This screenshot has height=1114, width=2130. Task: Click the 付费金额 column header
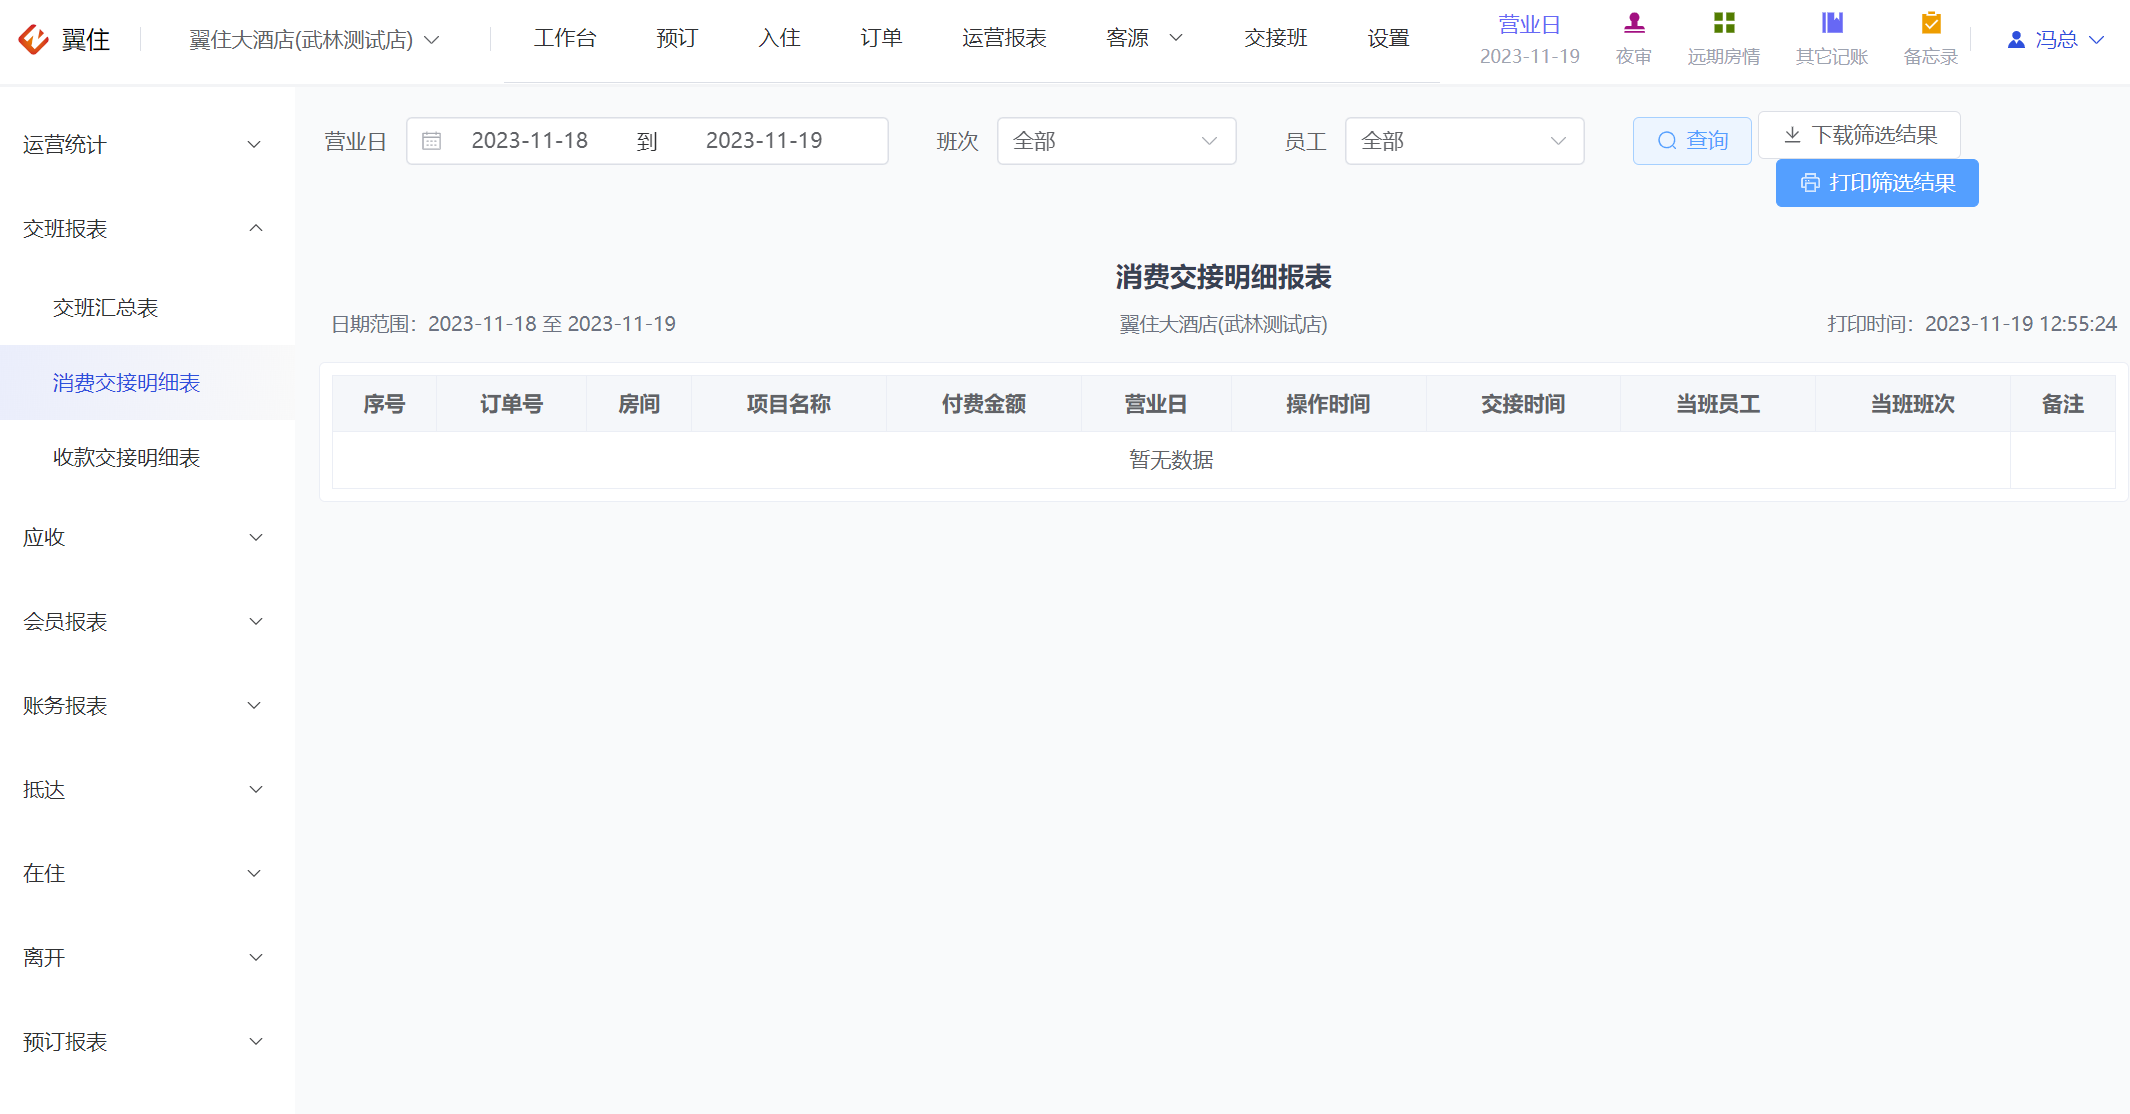tap(983, 404)
